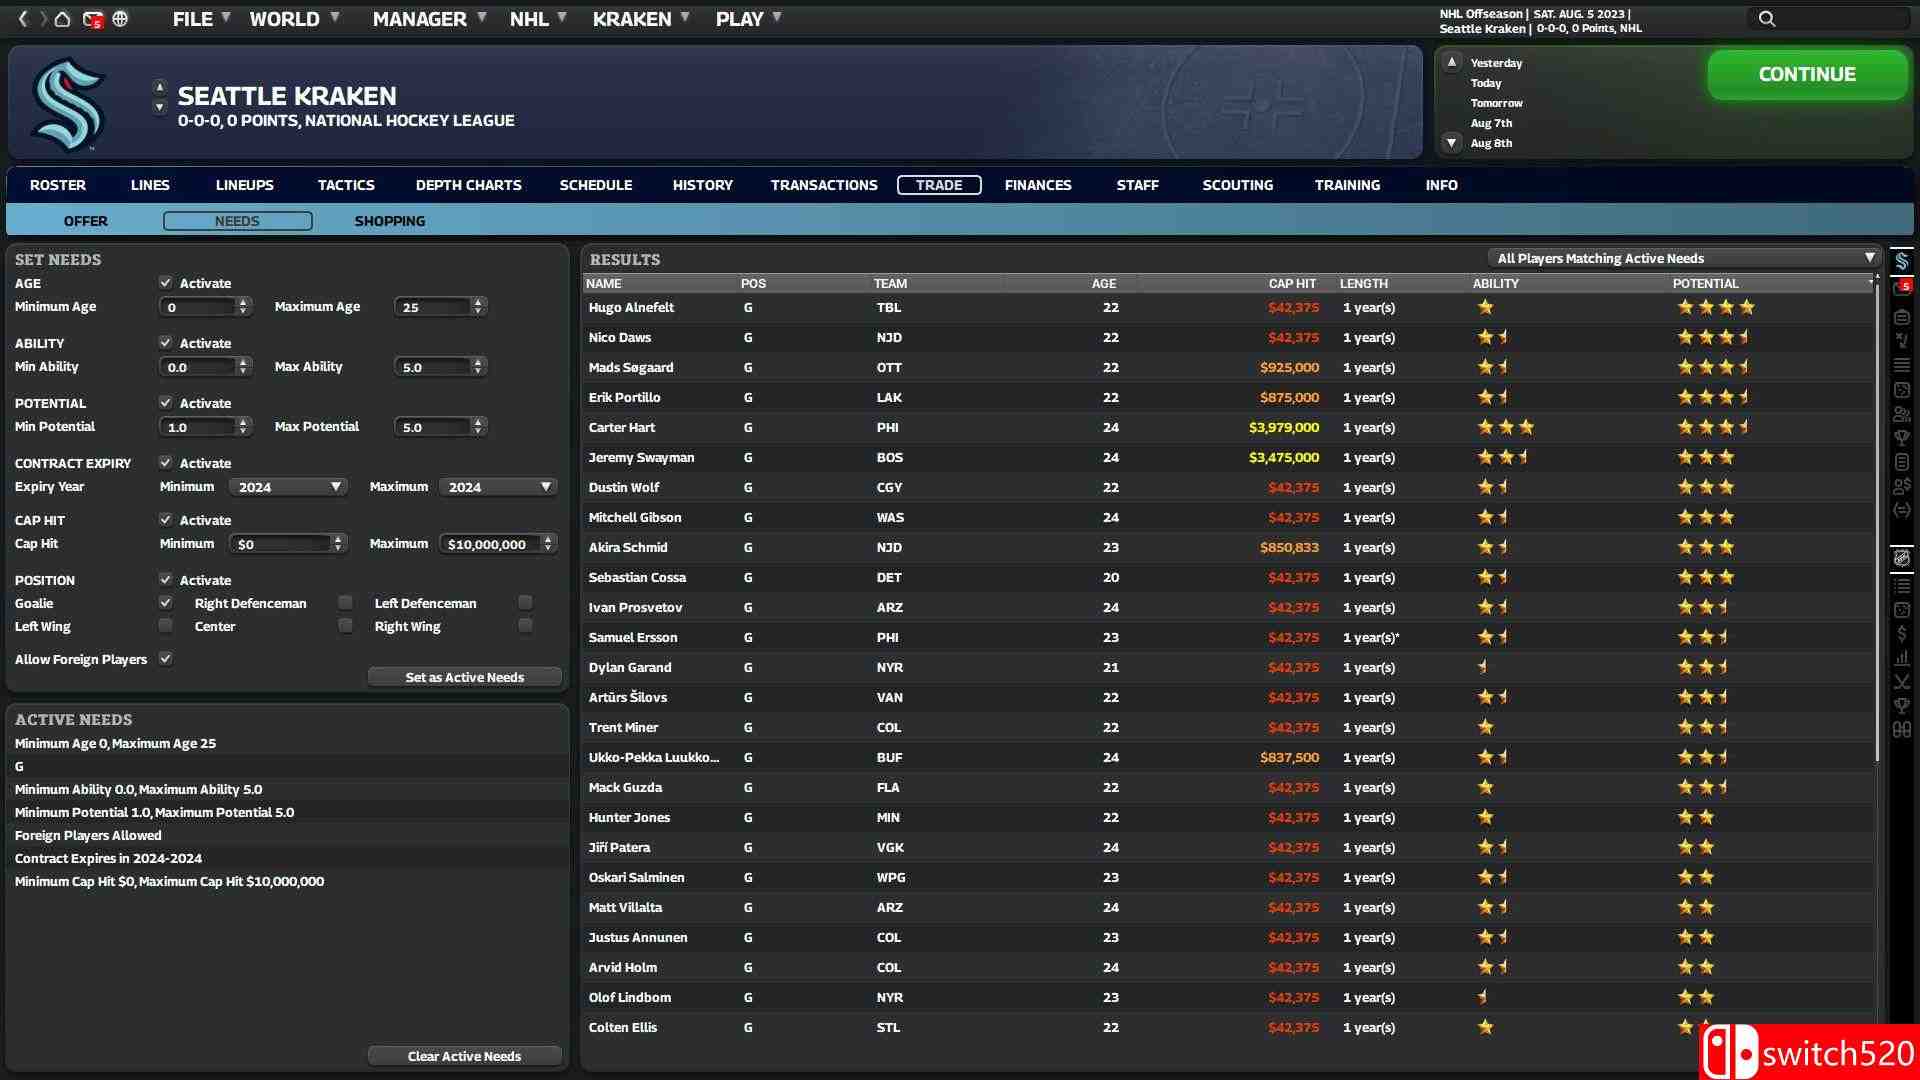1920x1080 pixels.
Task: Open the mail inbox with 5 badge
Action: coord(92,19)
